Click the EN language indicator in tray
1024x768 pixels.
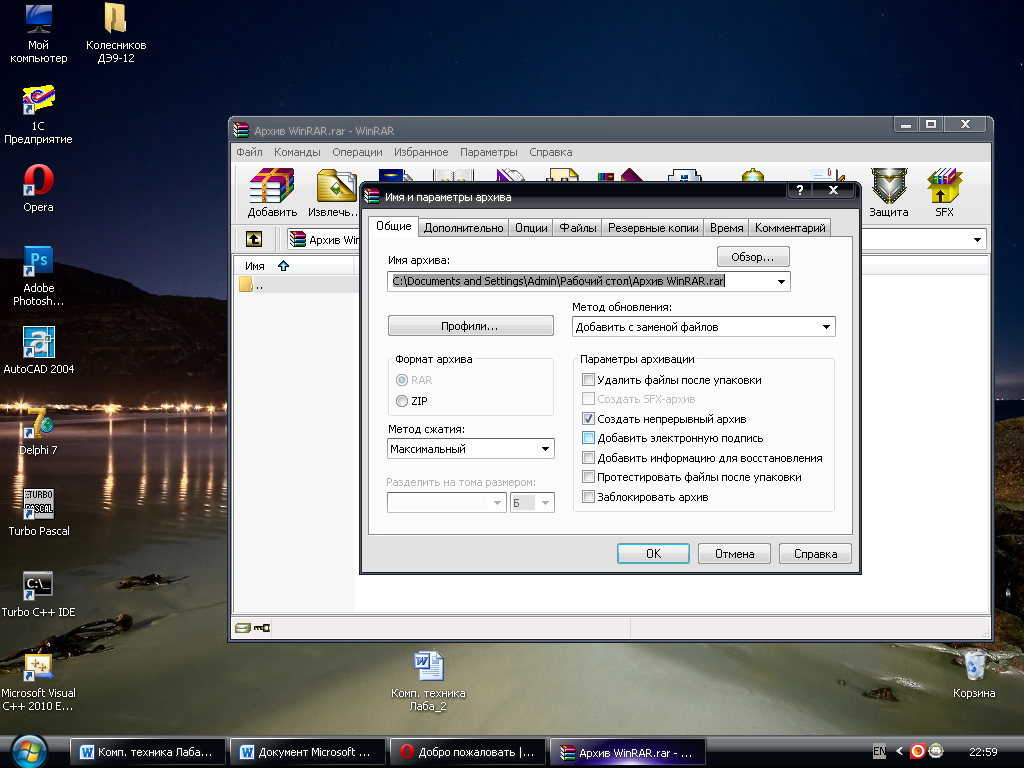click(880, 751)
